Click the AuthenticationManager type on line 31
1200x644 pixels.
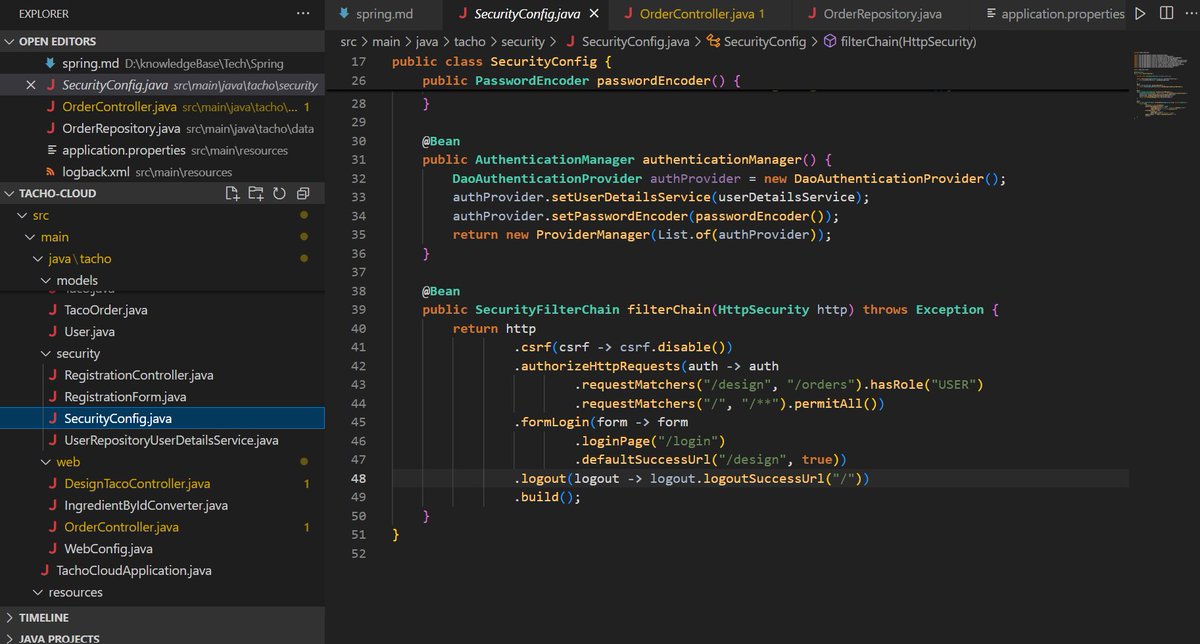click(555, 160)
